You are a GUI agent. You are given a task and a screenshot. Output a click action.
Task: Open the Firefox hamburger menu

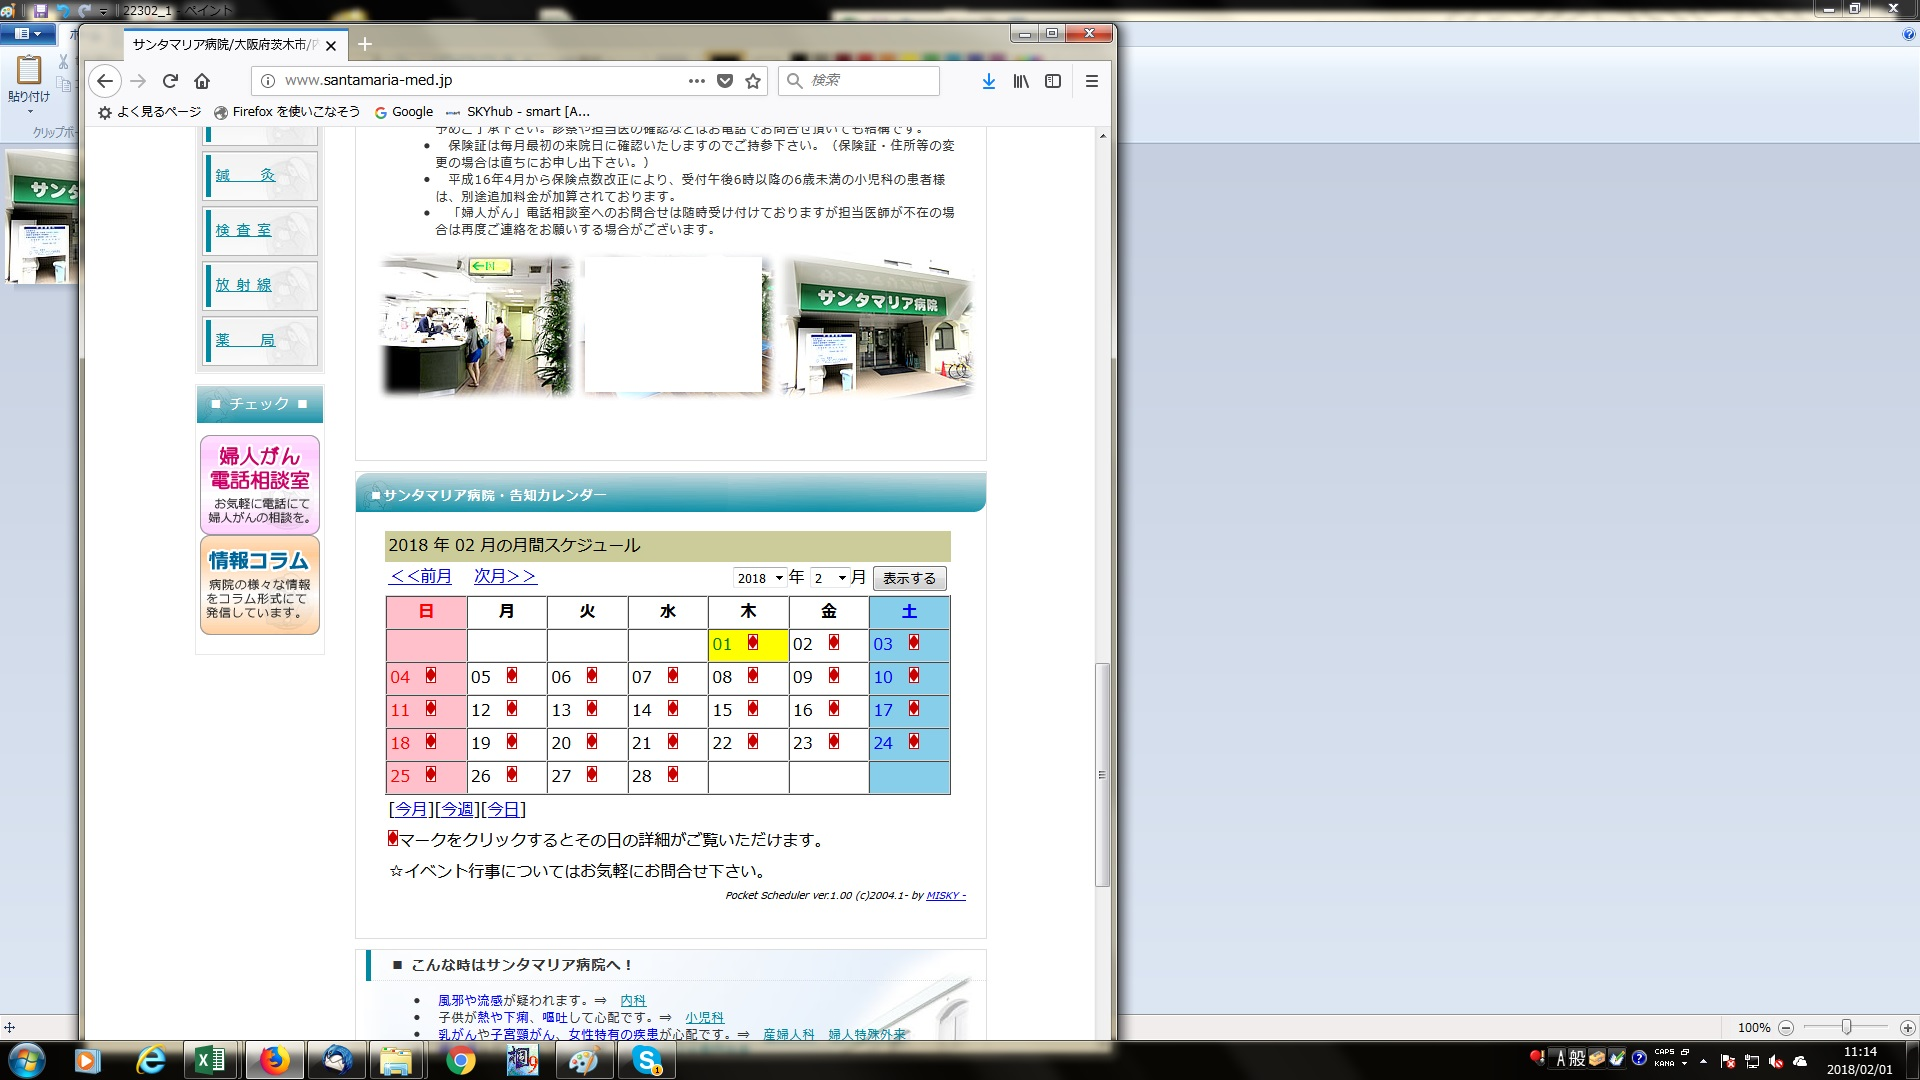pyautogui.click(x=1091, y=81)
